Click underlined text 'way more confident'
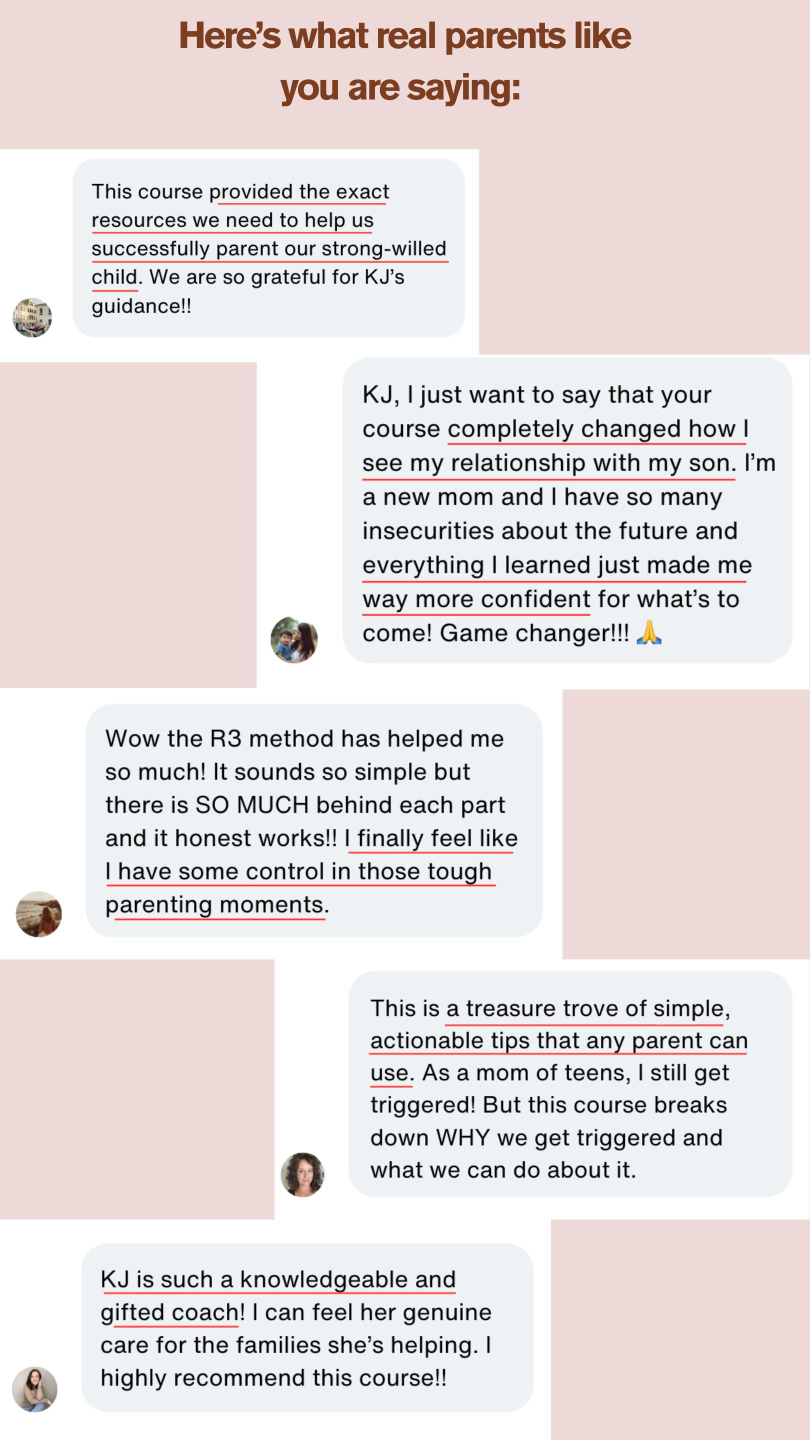 (476, 599)
